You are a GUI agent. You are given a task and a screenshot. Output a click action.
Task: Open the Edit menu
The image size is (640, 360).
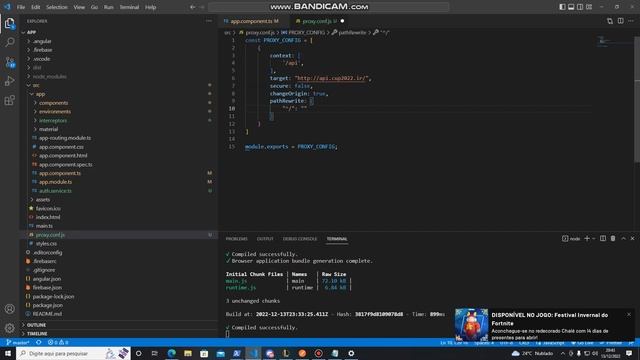[36, 7]
